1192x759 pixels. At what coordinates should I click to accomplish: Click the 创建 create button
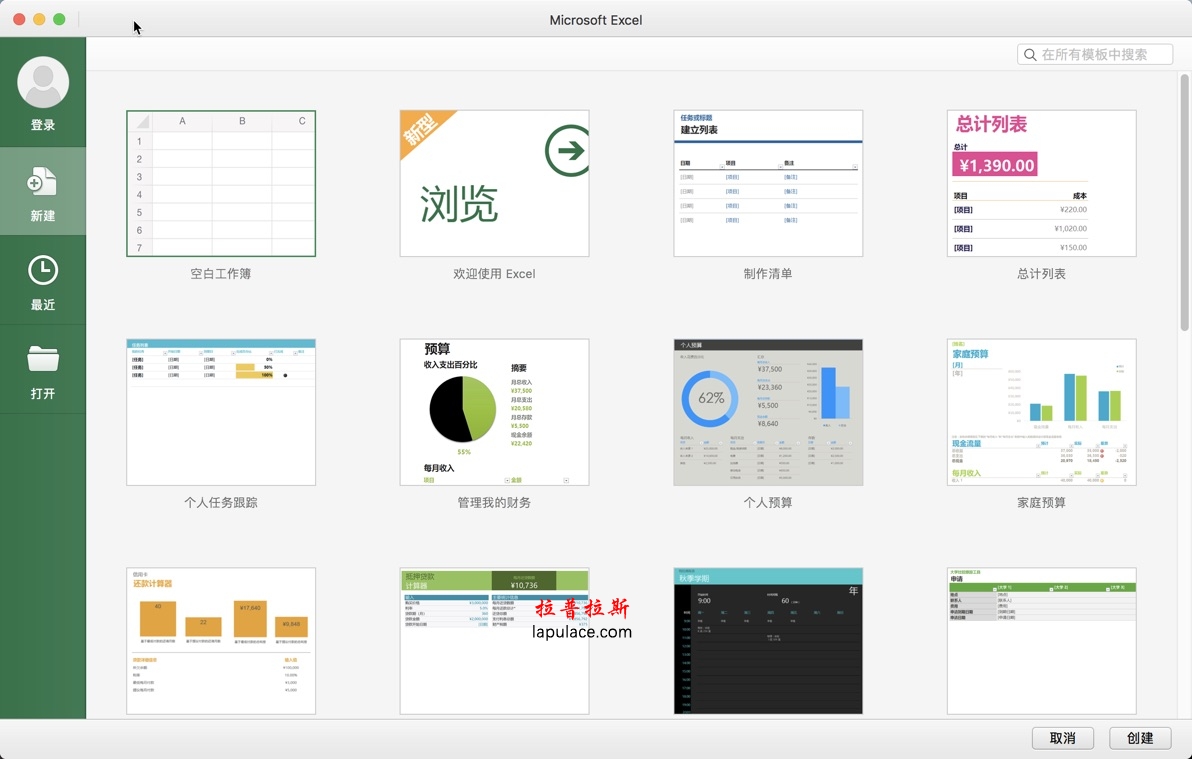(1139, 738)
